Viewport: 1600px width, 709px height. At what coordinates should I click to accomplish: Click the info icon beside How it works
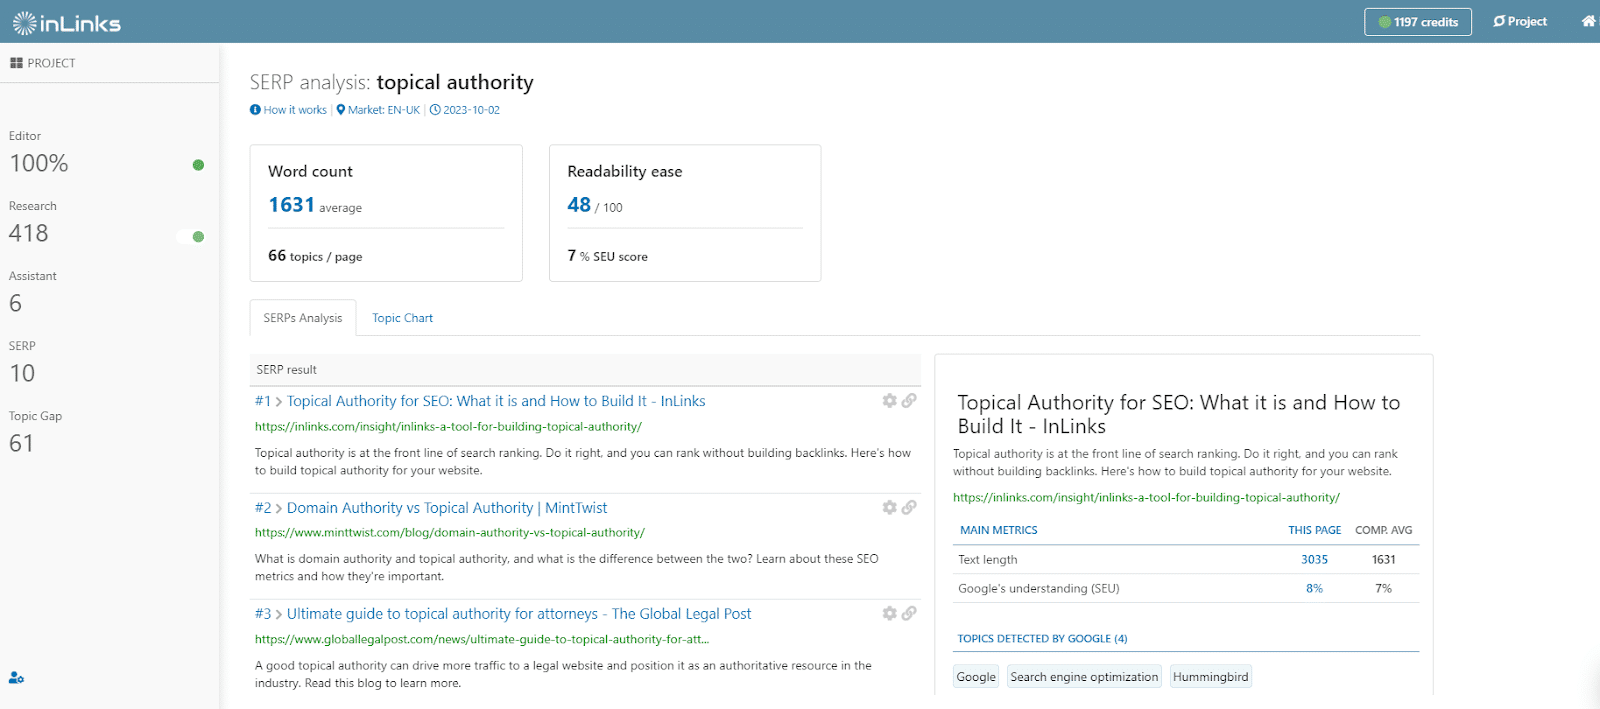[x=255, y=110]
